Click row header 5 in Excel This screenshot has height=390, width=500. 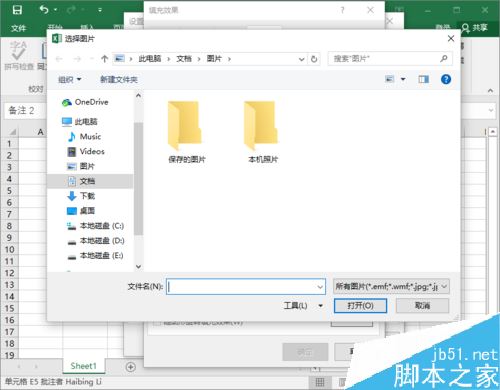pyautogui.click(x=9, y=191)
